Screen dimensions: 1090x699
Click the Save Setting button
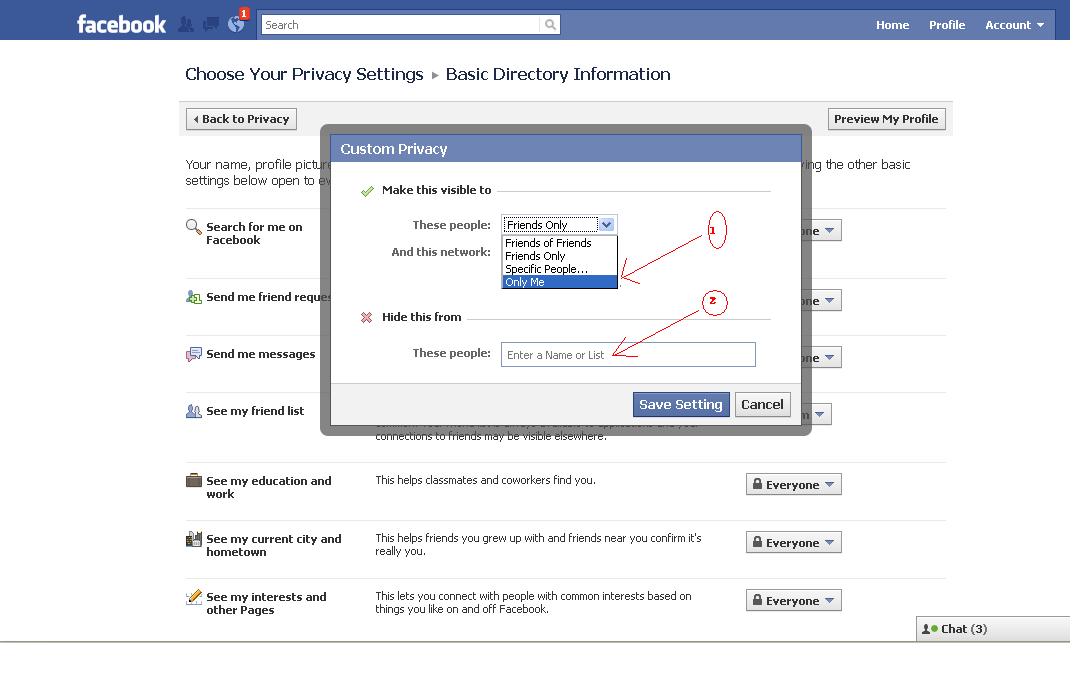pos(681,404)
